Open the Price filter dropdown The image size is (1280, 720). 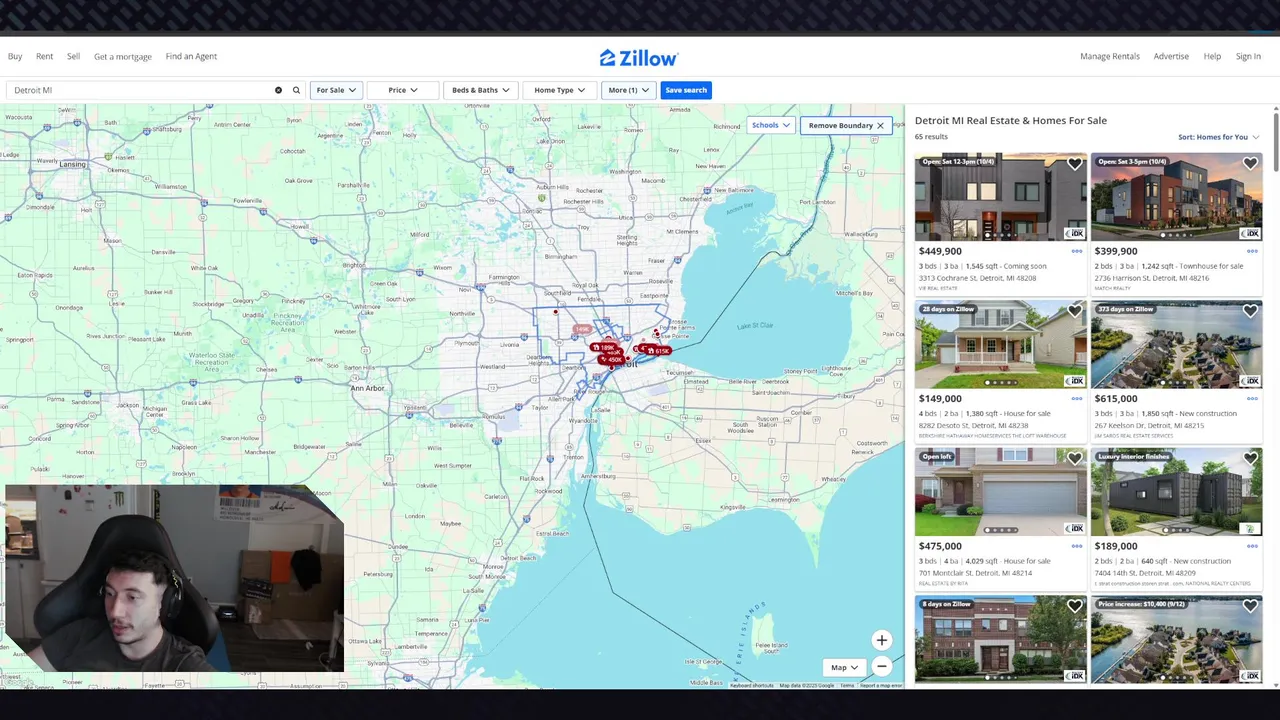(403, 90)
